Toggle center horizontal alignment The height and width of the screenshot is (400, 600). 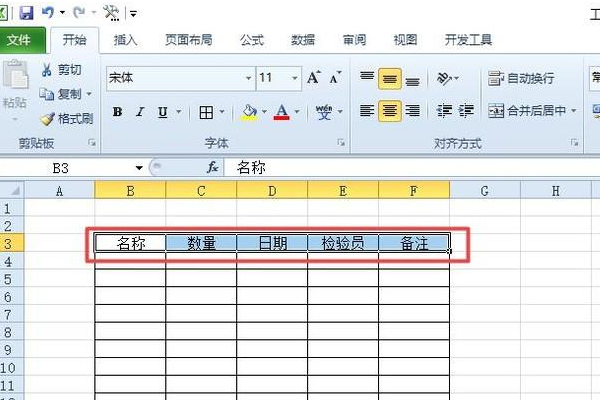point(390,111)
